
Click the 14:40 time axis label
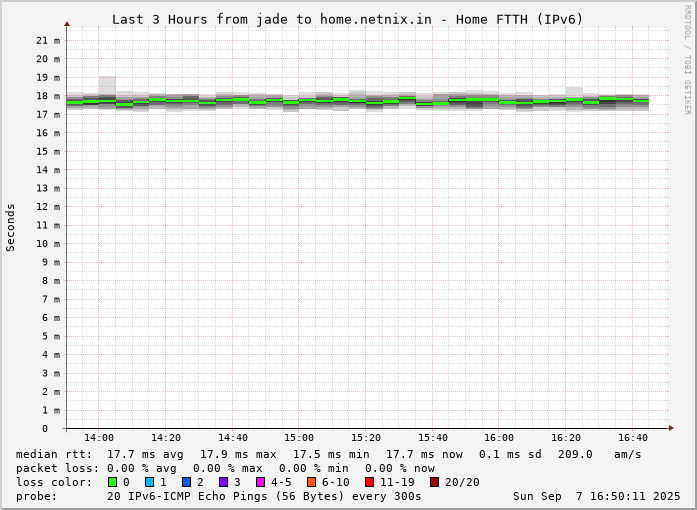(232, 438)
